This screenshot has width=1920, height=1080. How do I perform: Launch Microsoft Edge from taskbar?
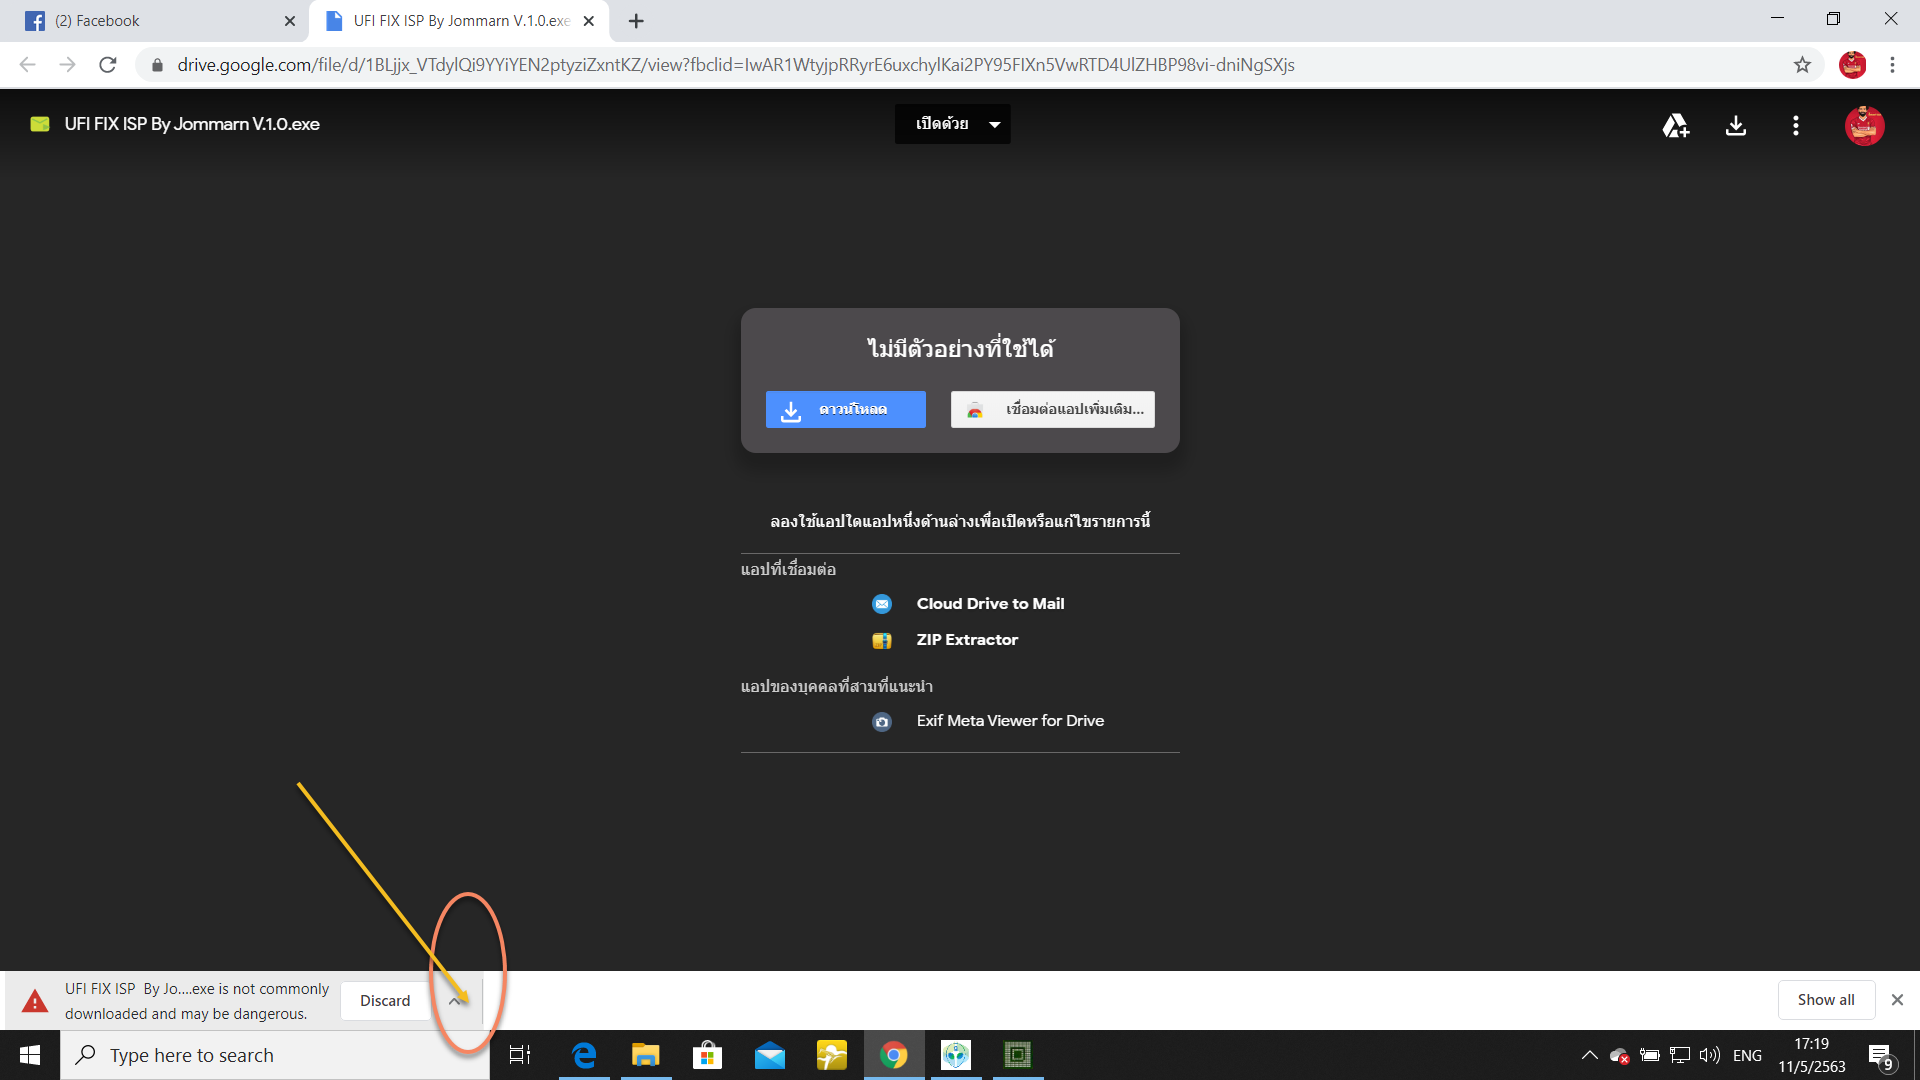click(x=584, y=1055)
